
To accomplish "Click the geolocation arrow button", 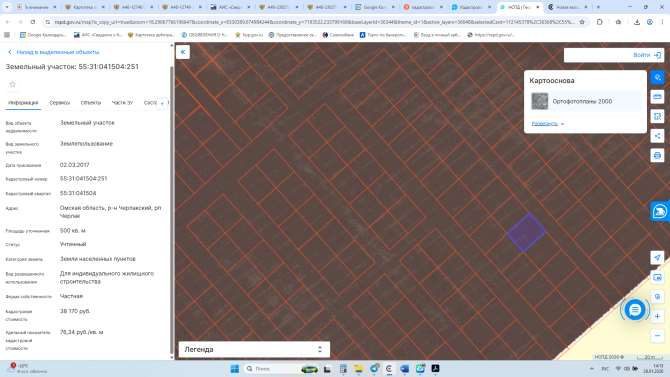I will (x=657, y=257).
